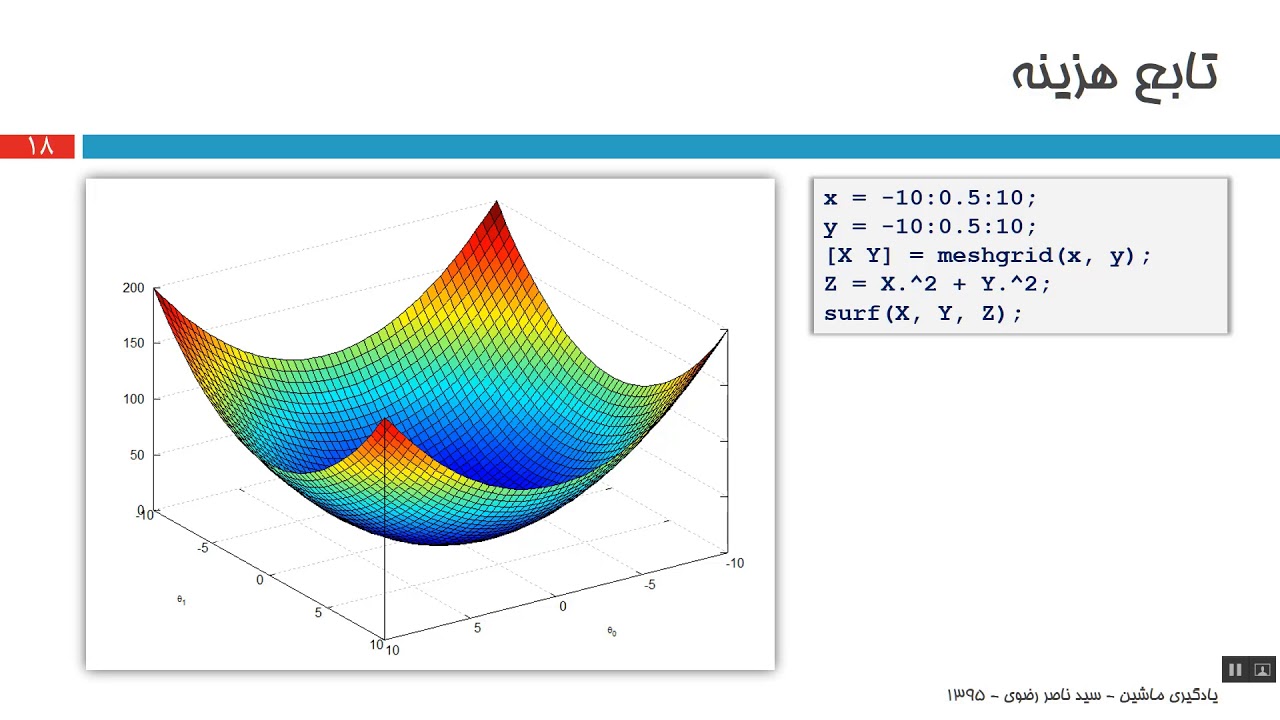The height and width of the screenshot is (720, 1280).
Task: Click the "Z = X.^2 + Y.^2;" line
Action: tap(938, 284)
